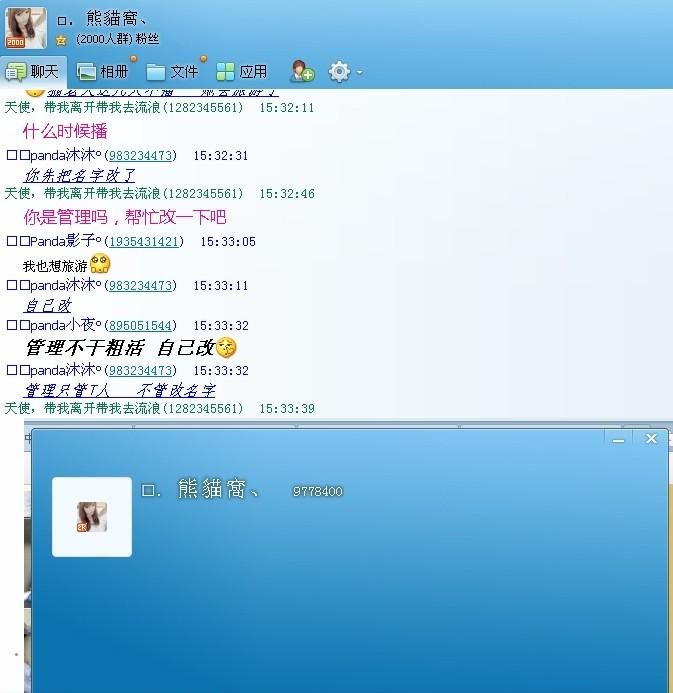Click sender name 天使 at 15:32:11
The width and height of the screenshot is (673, 693).
(84, 108)
